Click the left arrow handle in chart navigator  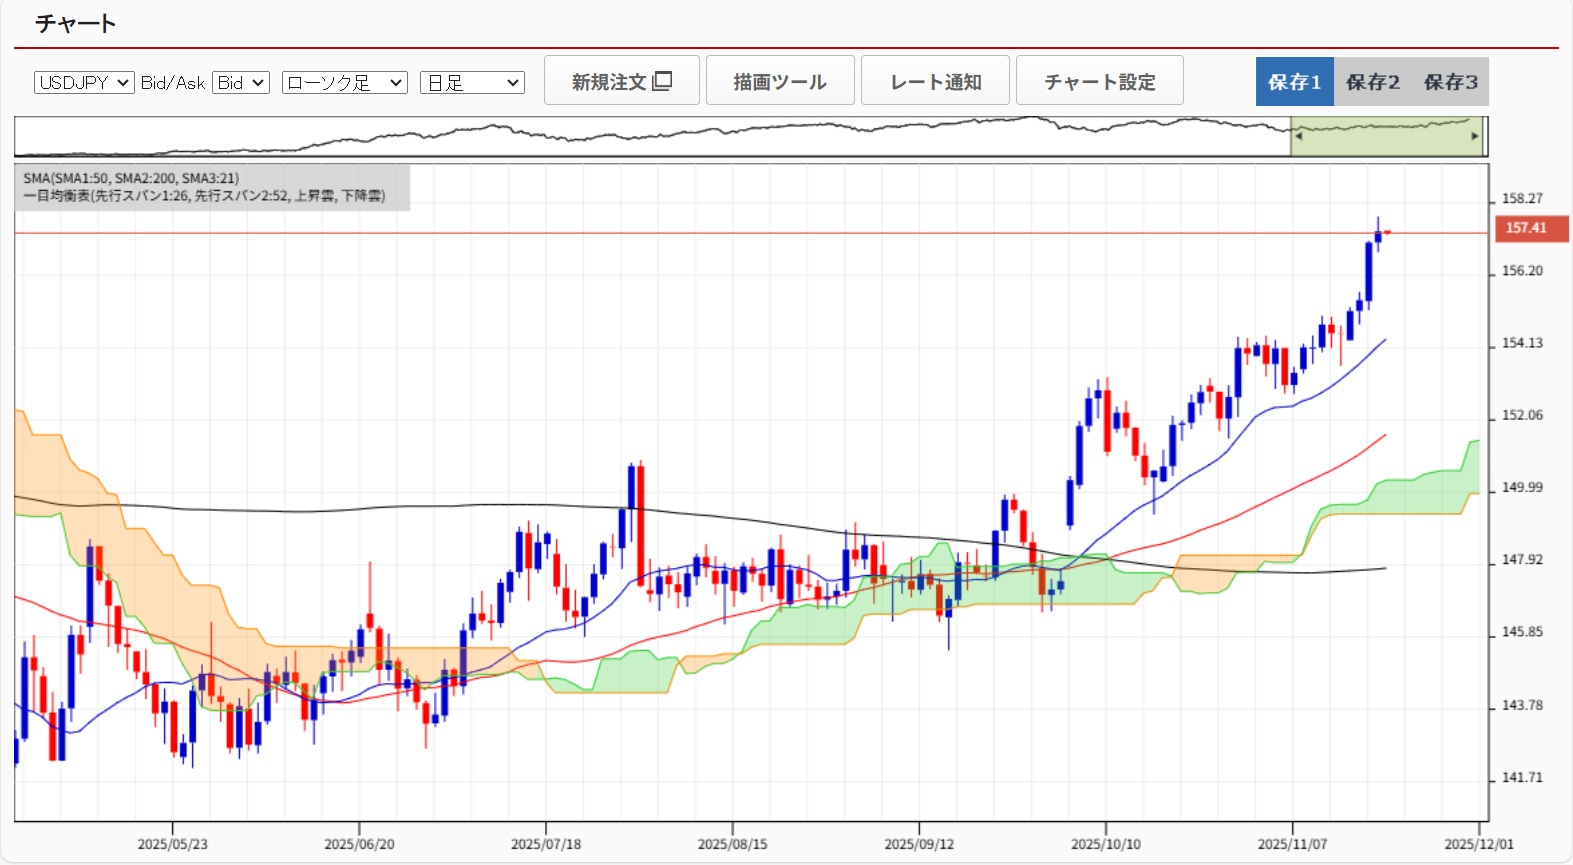[x=1298, y=137]
